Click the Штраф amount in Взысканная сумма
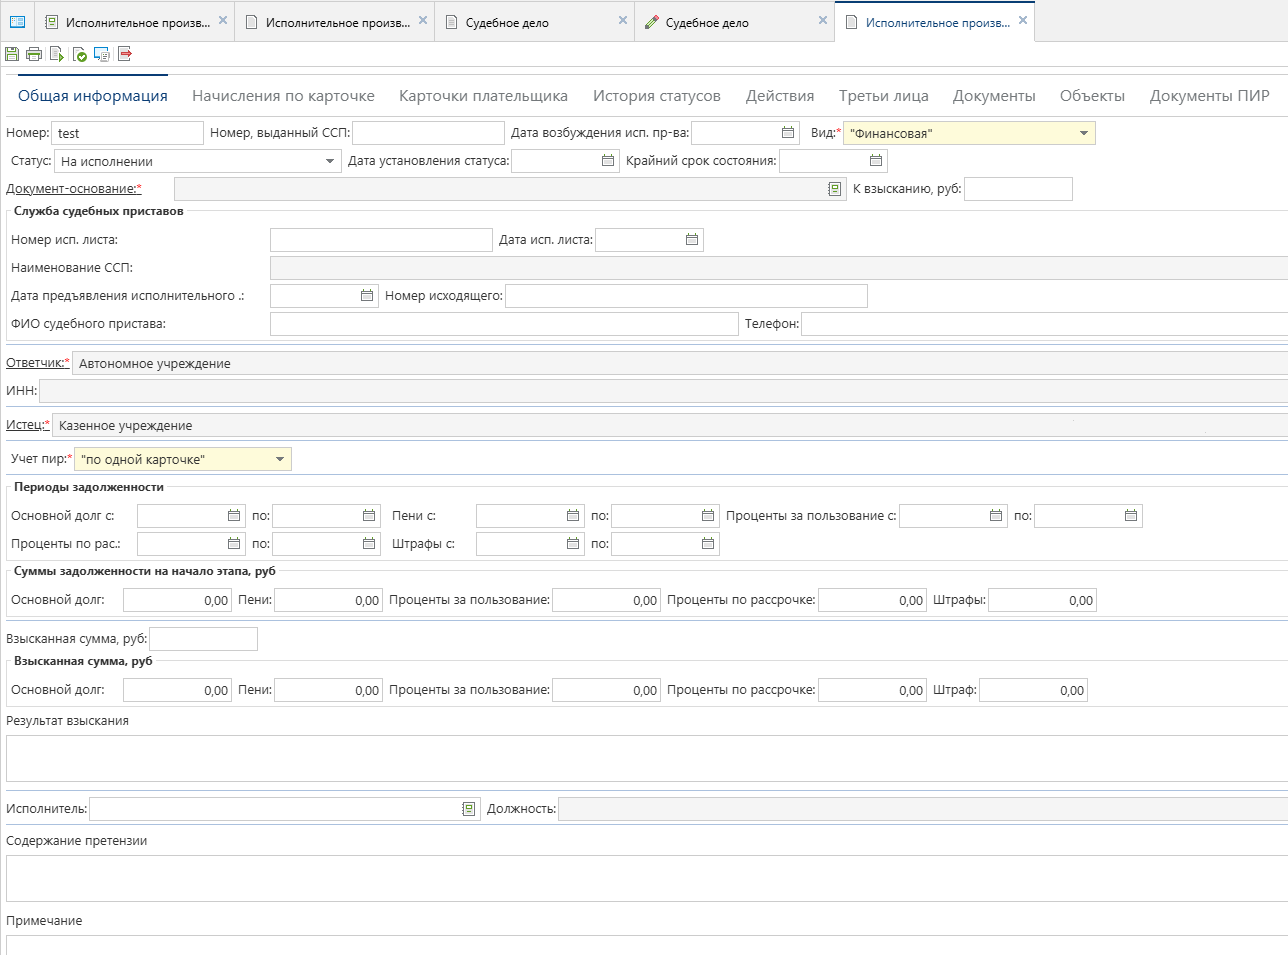Image resolution: width=1288 pixels, height=955 pixels. click(x=1033, y=690)
